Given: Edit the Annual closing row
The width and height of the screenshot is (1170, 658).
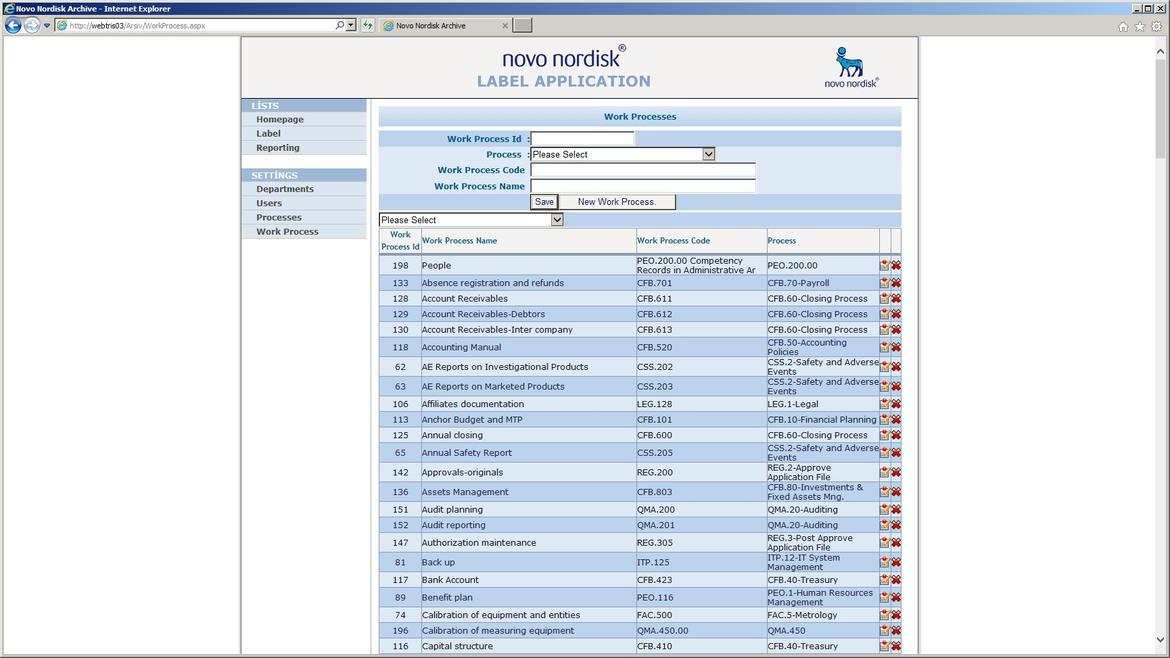Looking at the screenshot, I should [x=884, y=436].
